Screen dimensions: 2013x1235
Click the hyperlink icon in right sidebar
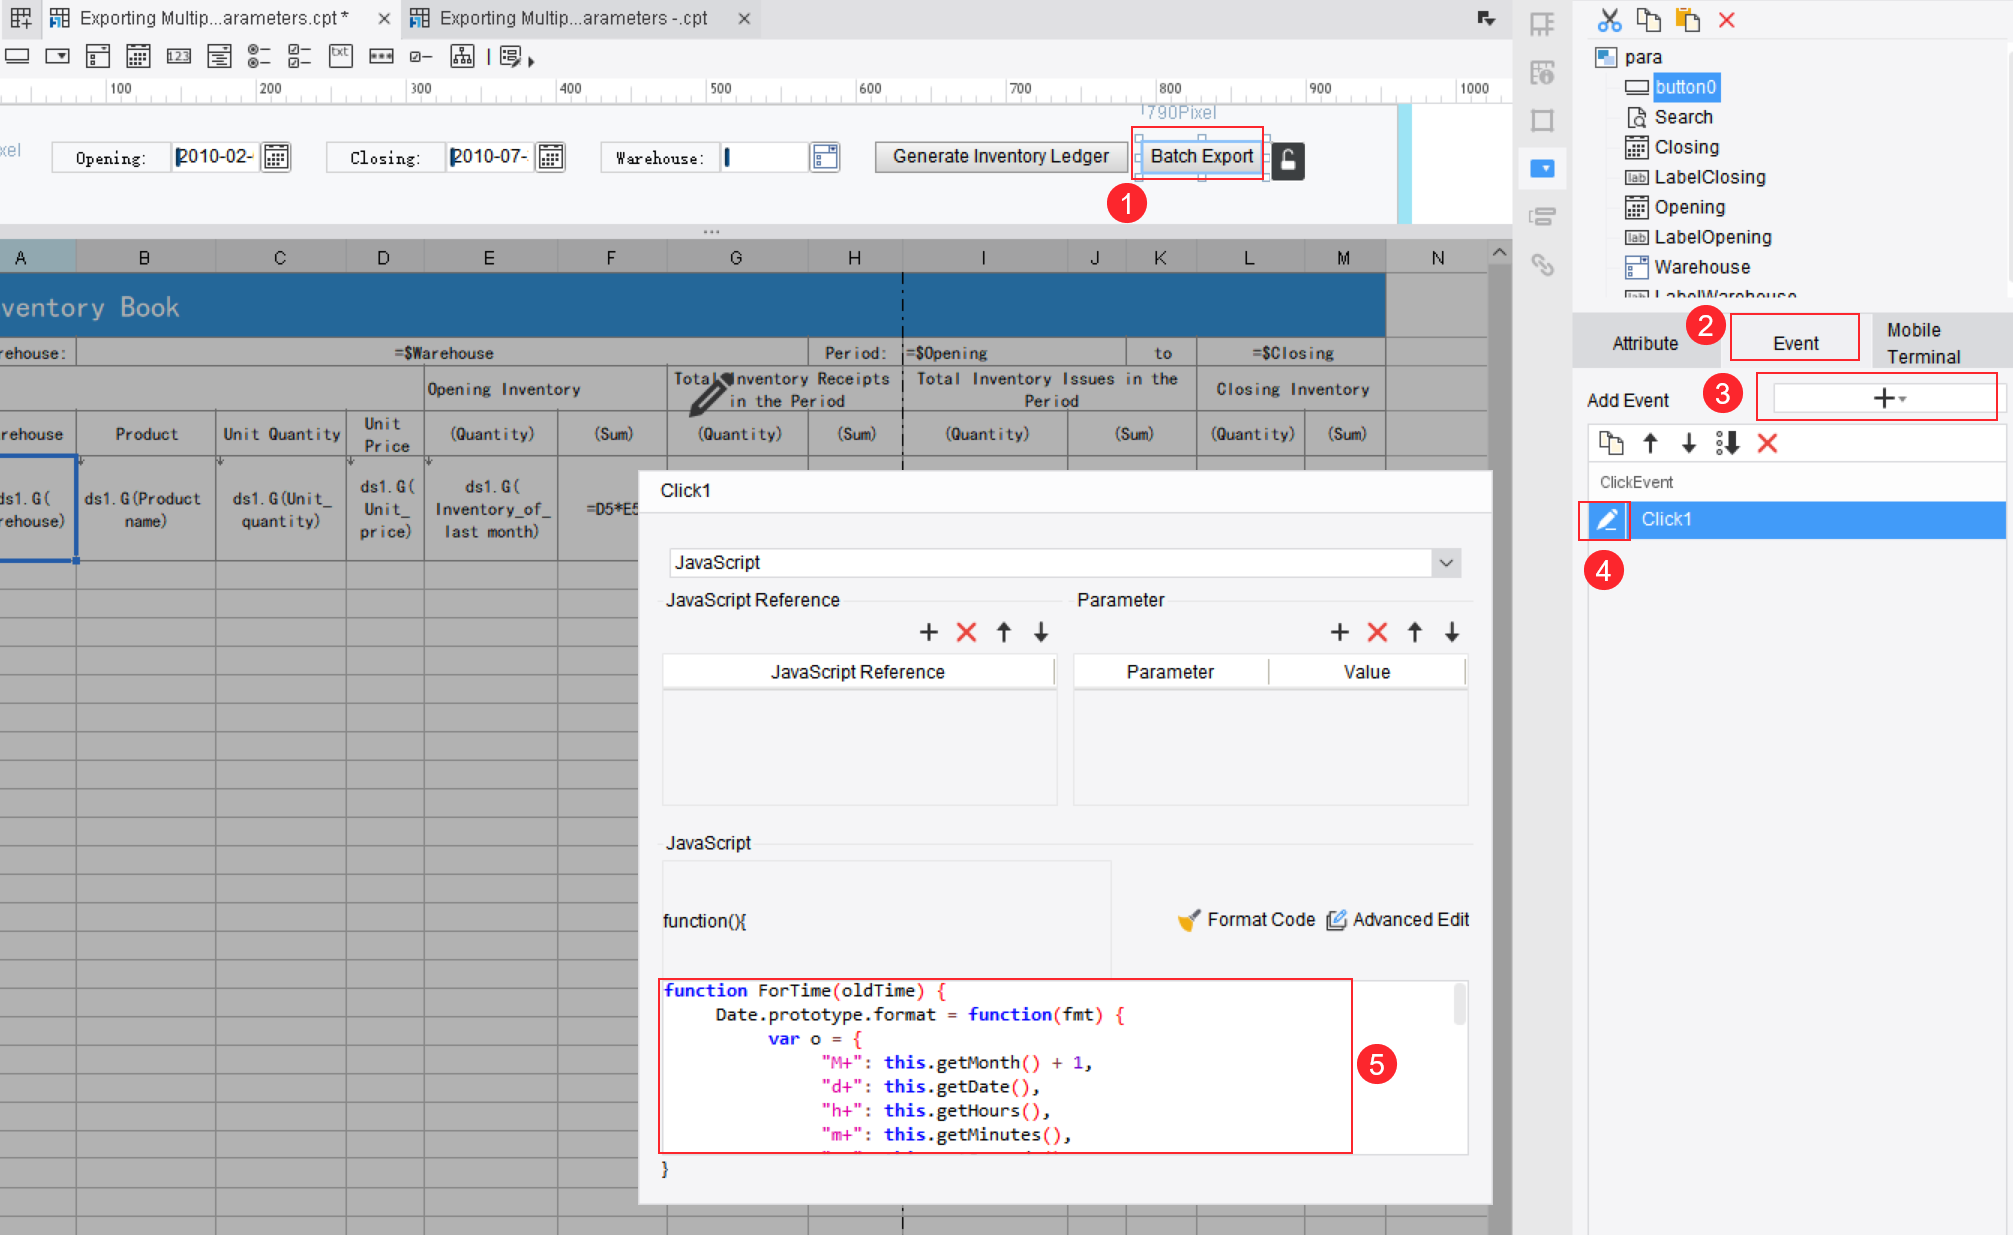(x=1542, y=265)
